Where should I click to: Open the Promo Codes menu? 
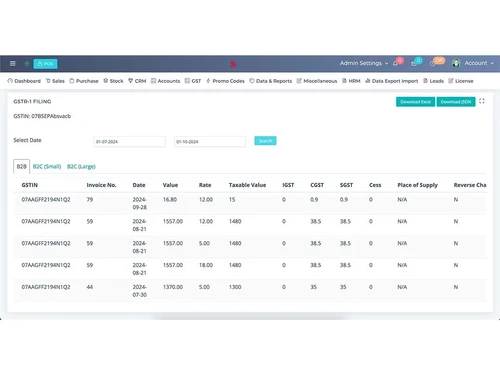tap(225, 81)
